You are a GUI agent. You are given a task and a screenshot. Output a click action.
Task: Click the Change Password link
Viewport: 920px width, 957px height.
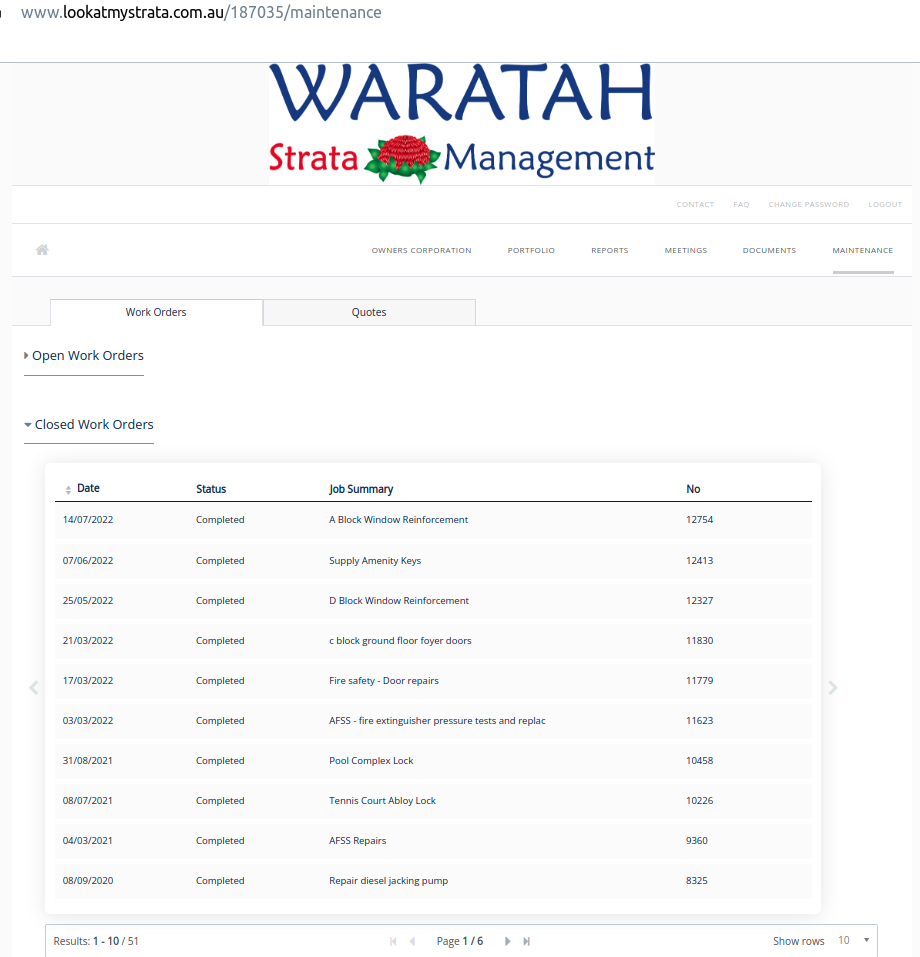pyautogui.click(x=808, y=205)
